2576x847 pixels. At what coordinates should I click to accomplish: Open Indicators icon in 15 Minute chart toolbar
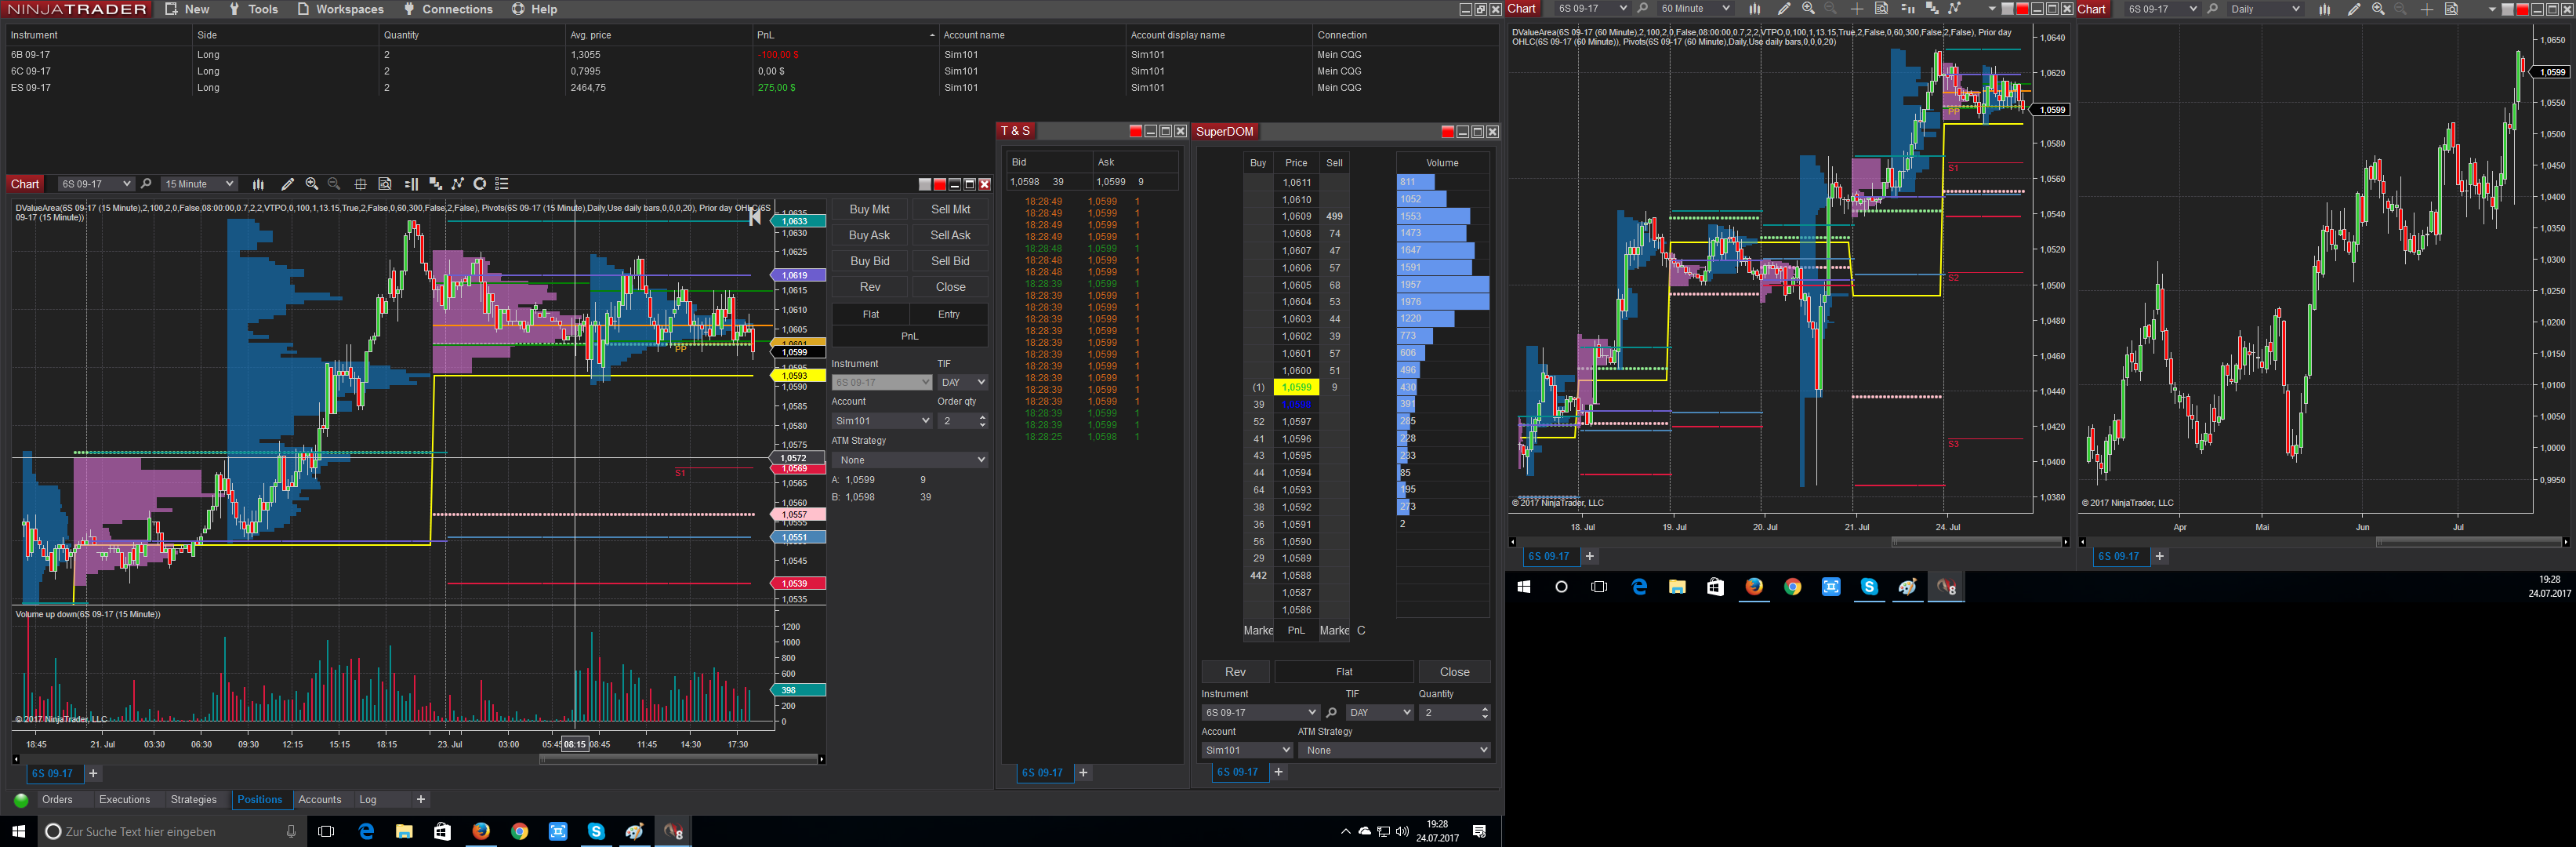click(435, 184)
